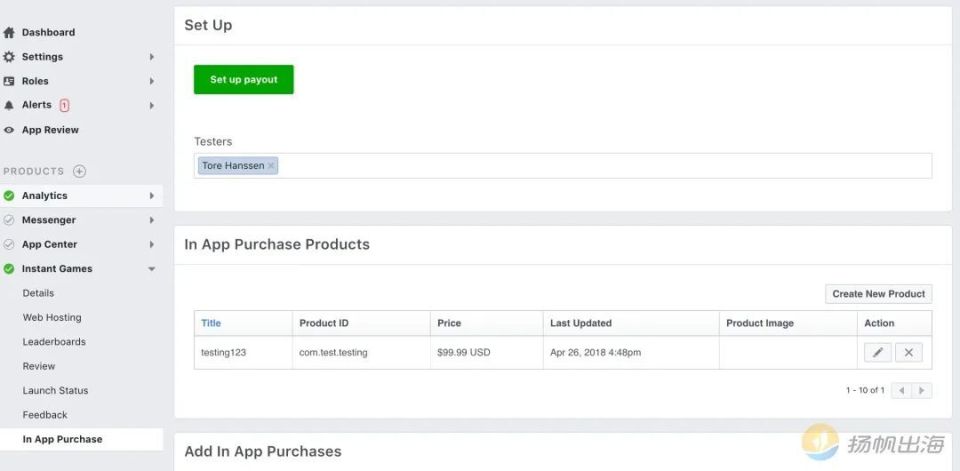Click the Dashboard home icon
Screen dimensions: 960x471
click(x=9, y=32)
